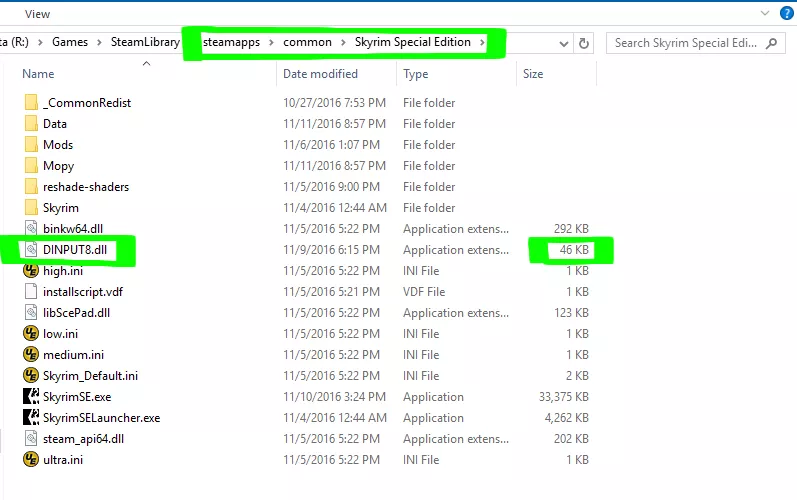Click the reshade-shaders folder name
Screen dimensions: 797x500
pos(86,187)
